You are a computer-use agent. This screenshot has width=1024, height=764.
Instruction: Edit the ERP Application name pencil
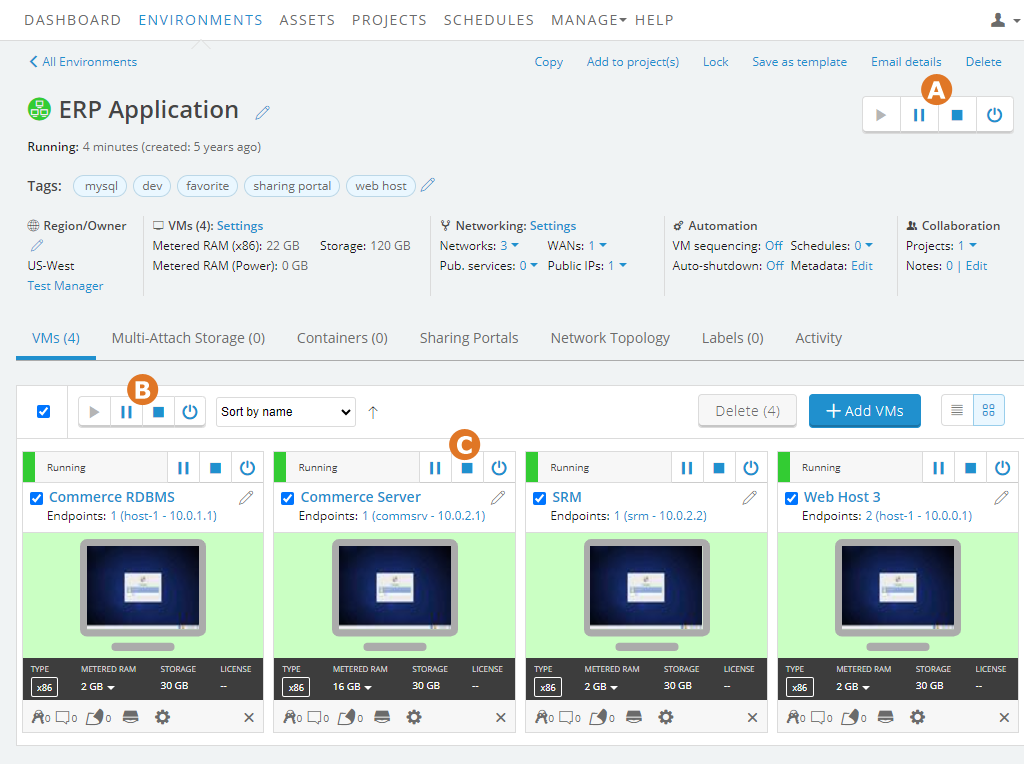(263, 112)
